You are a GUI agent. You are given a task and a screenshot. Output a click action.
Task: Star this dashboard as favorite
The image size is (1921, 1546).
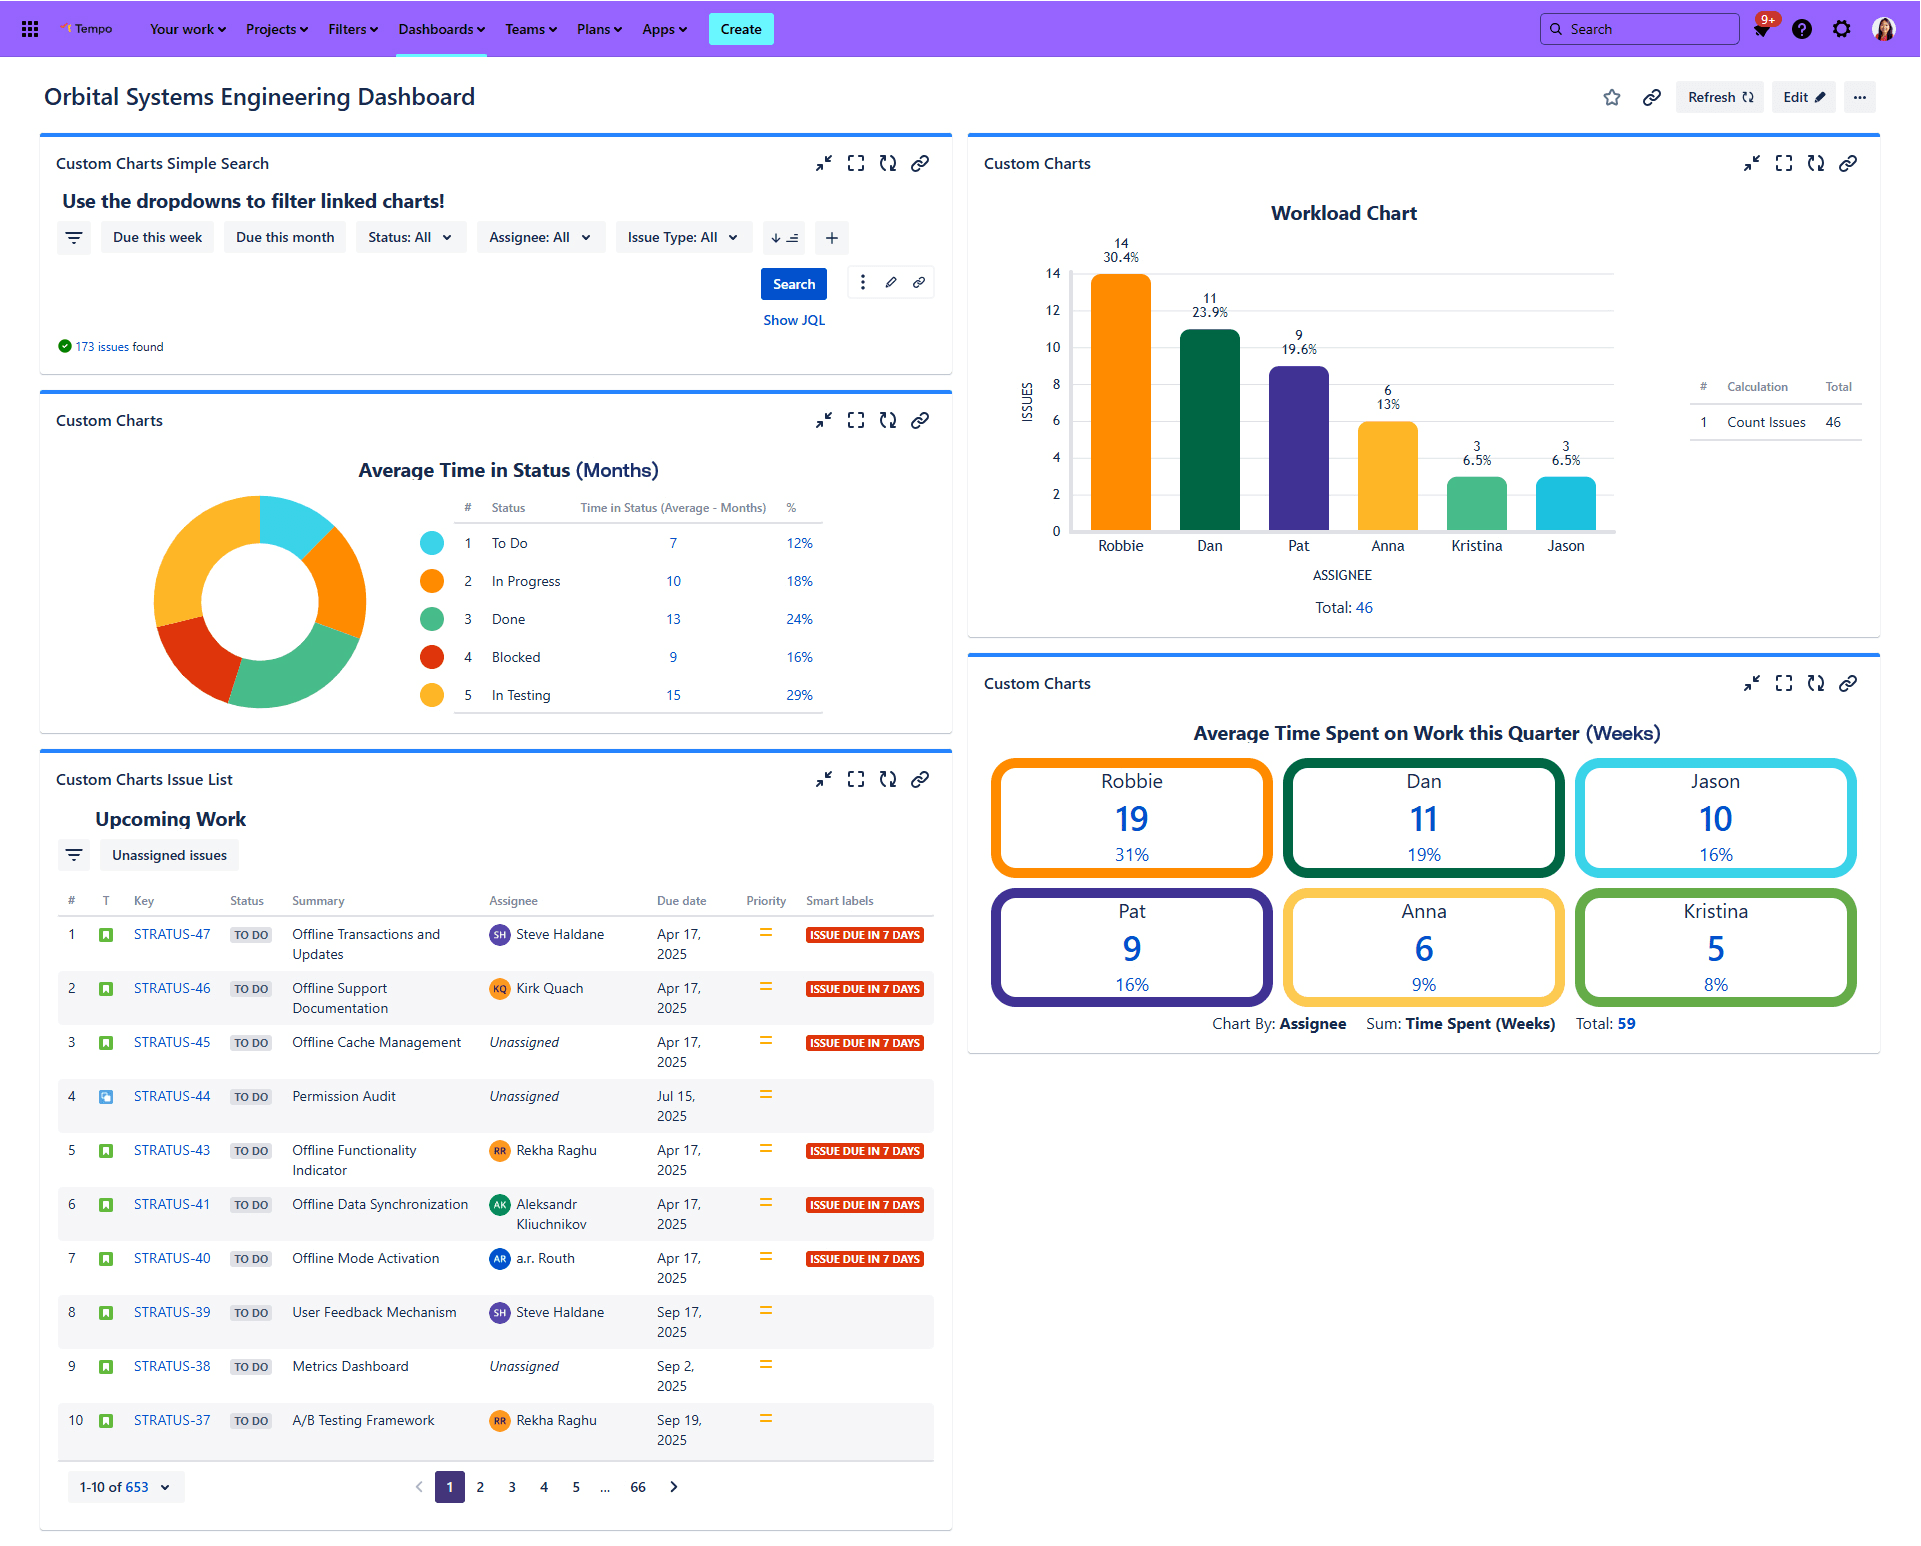click(1611, 97)
